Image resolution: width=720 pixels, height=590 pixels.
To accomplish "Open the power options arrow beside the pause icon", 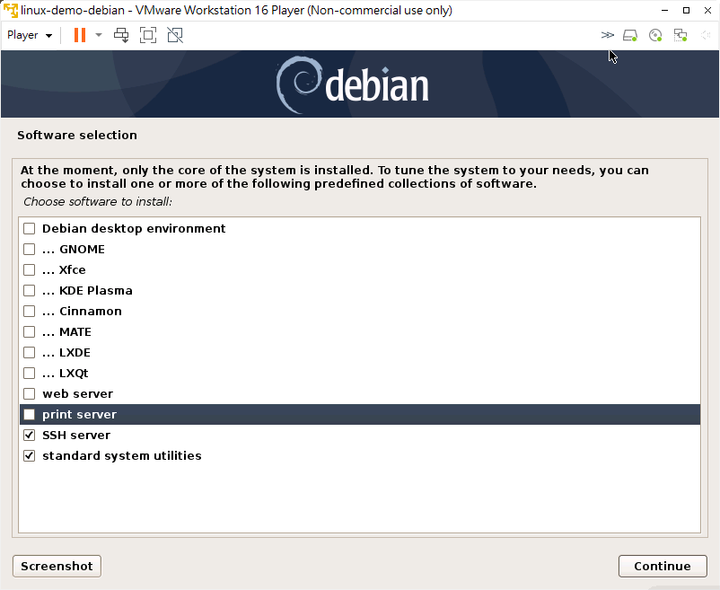I will pyautogui.click(x=98, y=35).
